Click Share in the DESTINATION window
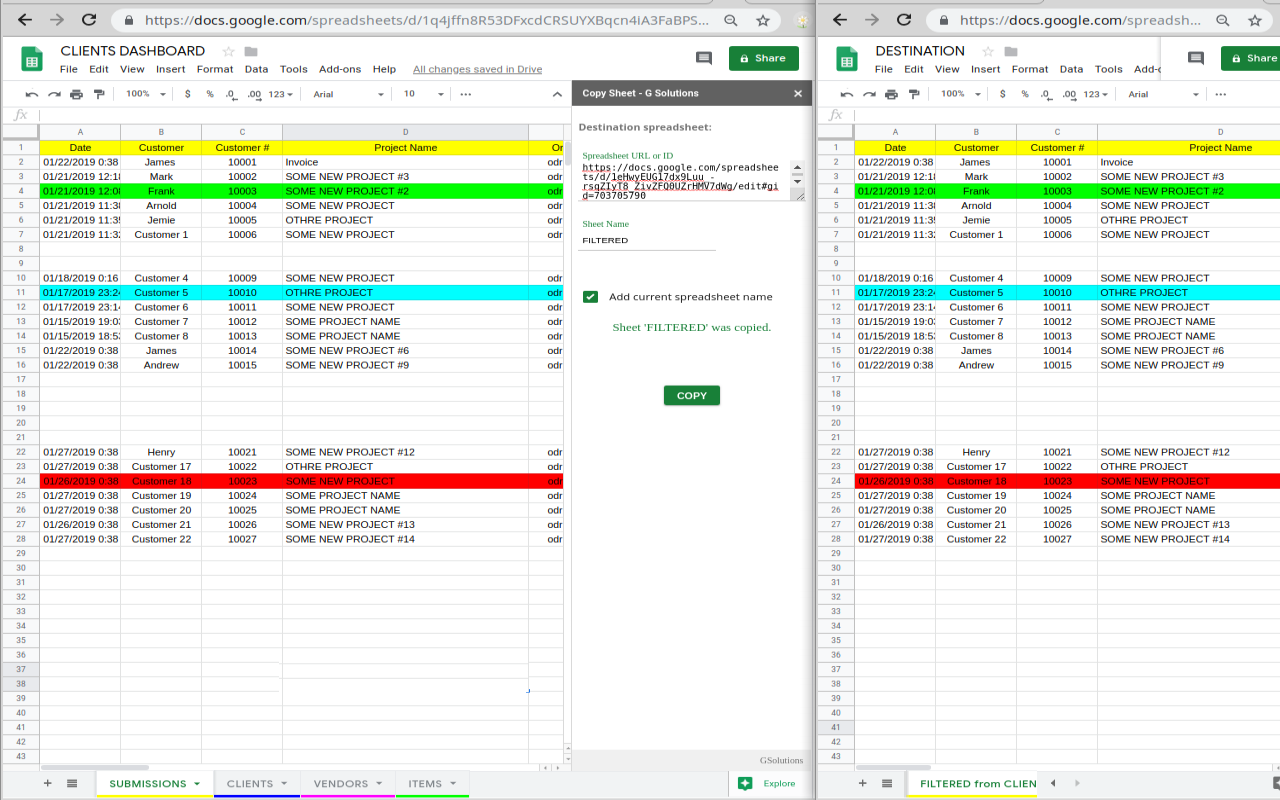This screenshot has height=800, width=1280. pyautogui.click(x=1250, y=58)
